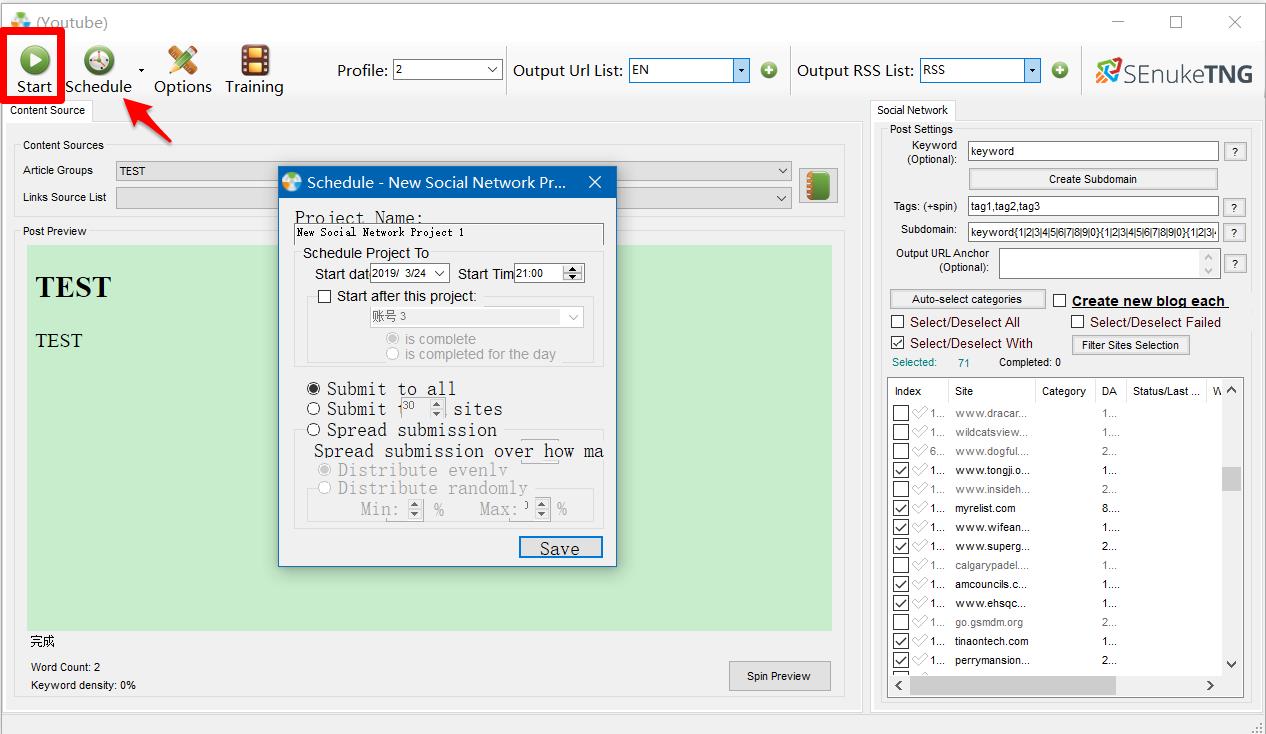The height and width of the screenshot is (734, 1266).
Task: Click the vertical scrollbar thumb of the sites list
Action: coord(1231,478)
